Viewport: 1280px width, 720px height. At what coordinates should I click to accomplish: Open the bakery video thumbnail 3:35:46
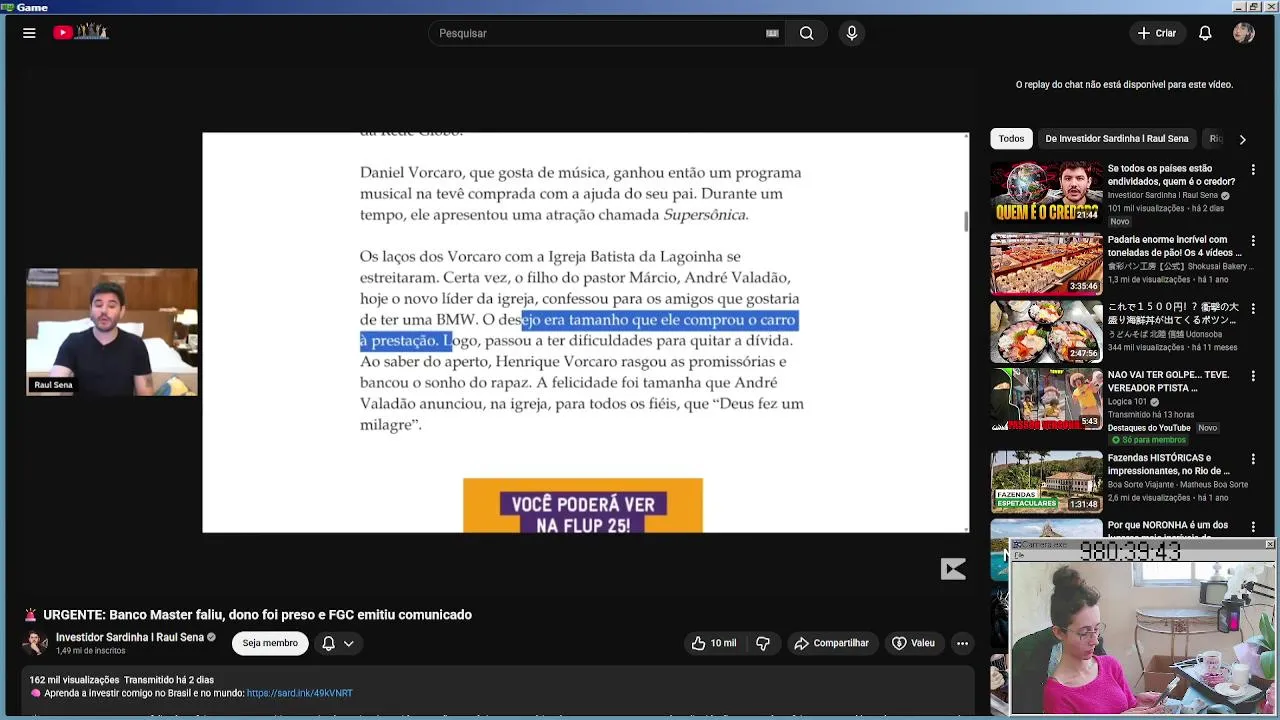tap(1046, 264)
